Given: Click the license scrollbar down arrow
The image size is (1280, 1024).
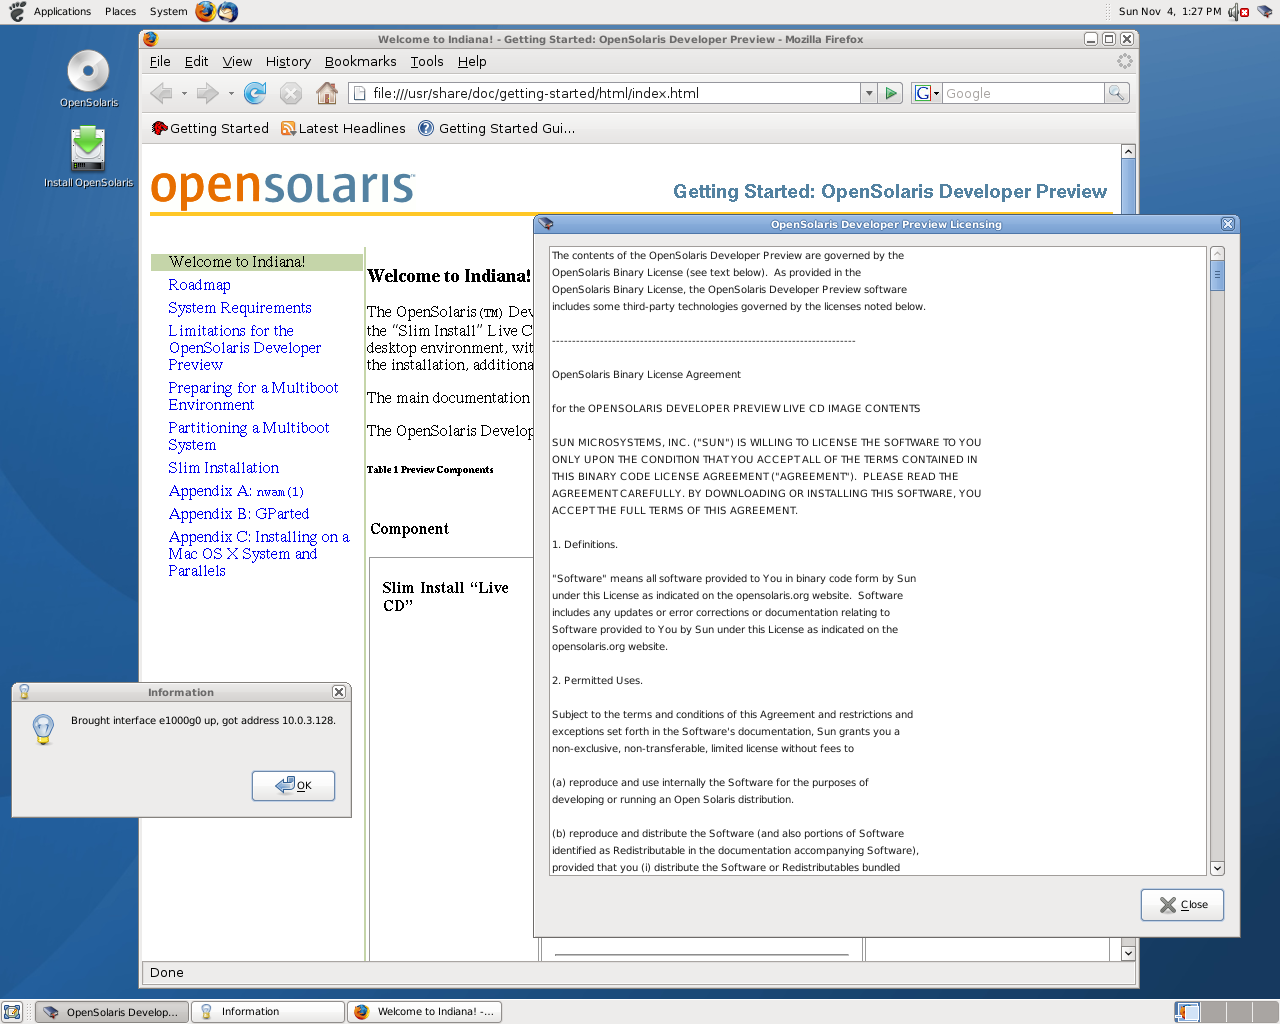Looking at the screenshot, I should (x=1217, y=868).
